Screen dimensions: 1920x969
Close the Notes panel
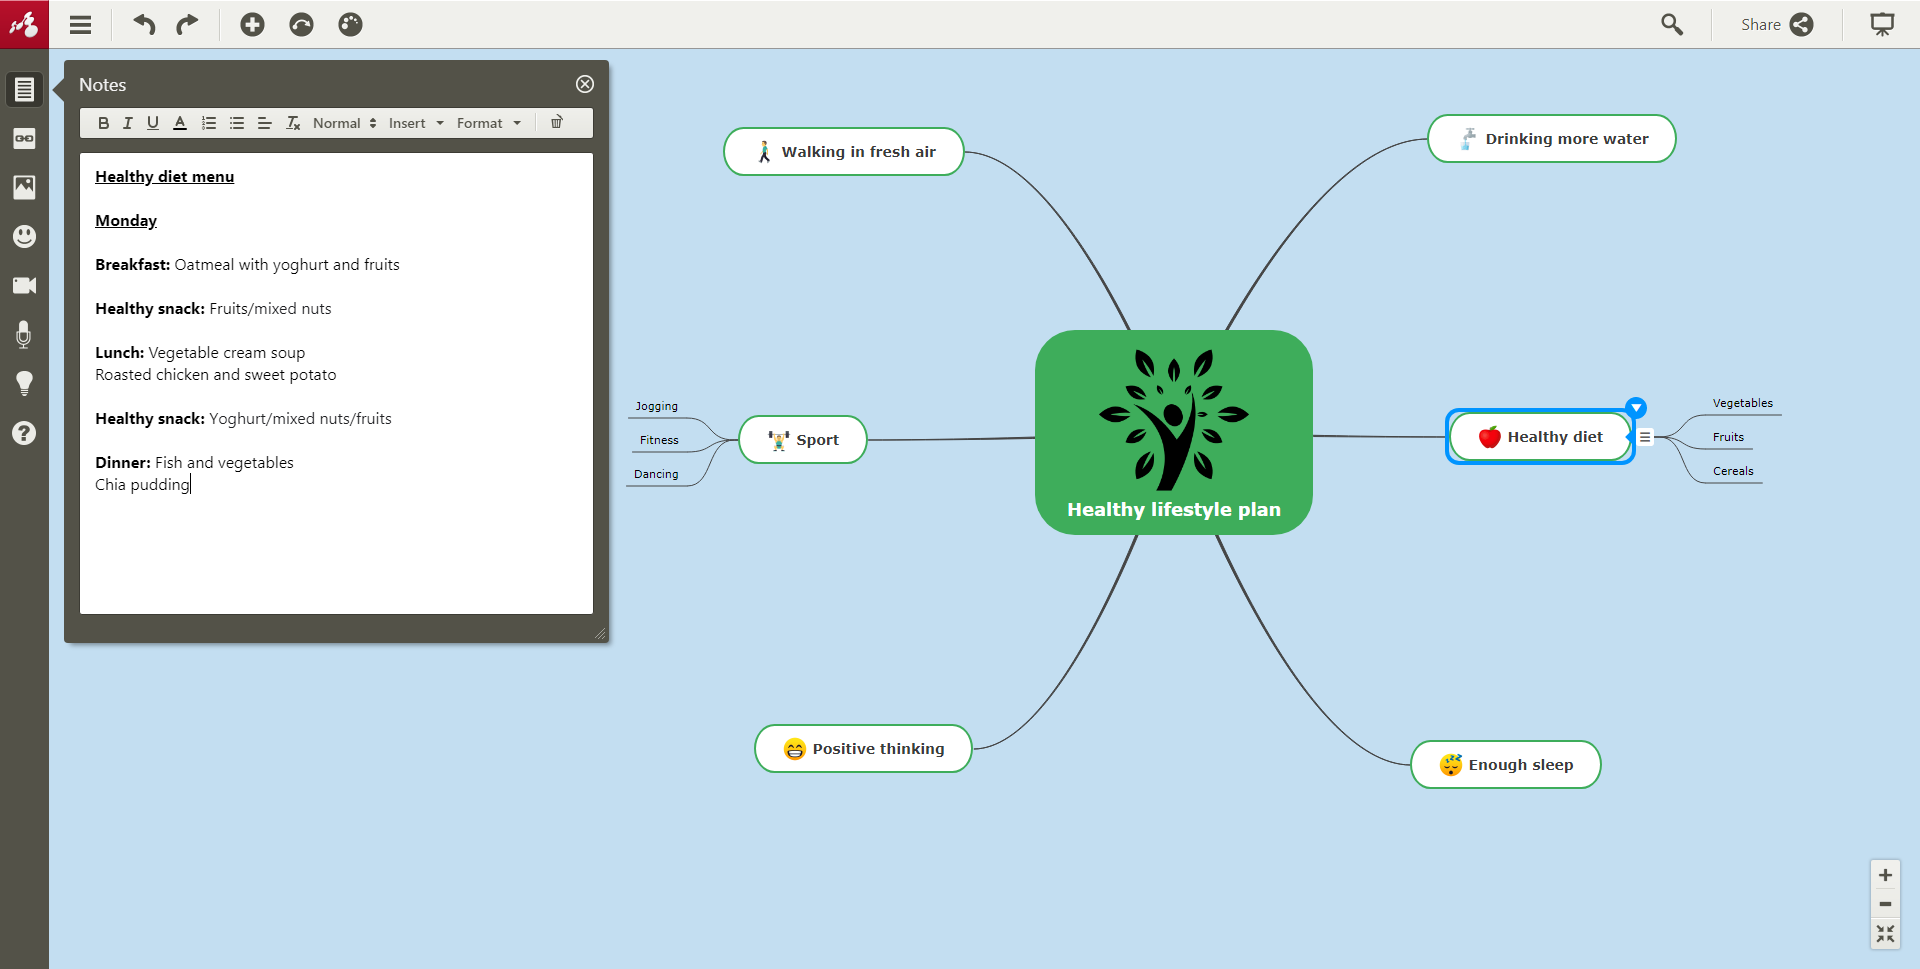pyautogui.click(x=585, y=84)
